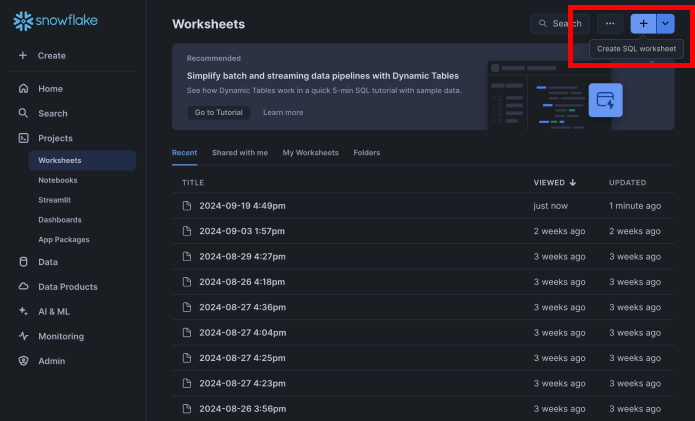
Task: Click the Data database icon
Action: click(23, 261)
